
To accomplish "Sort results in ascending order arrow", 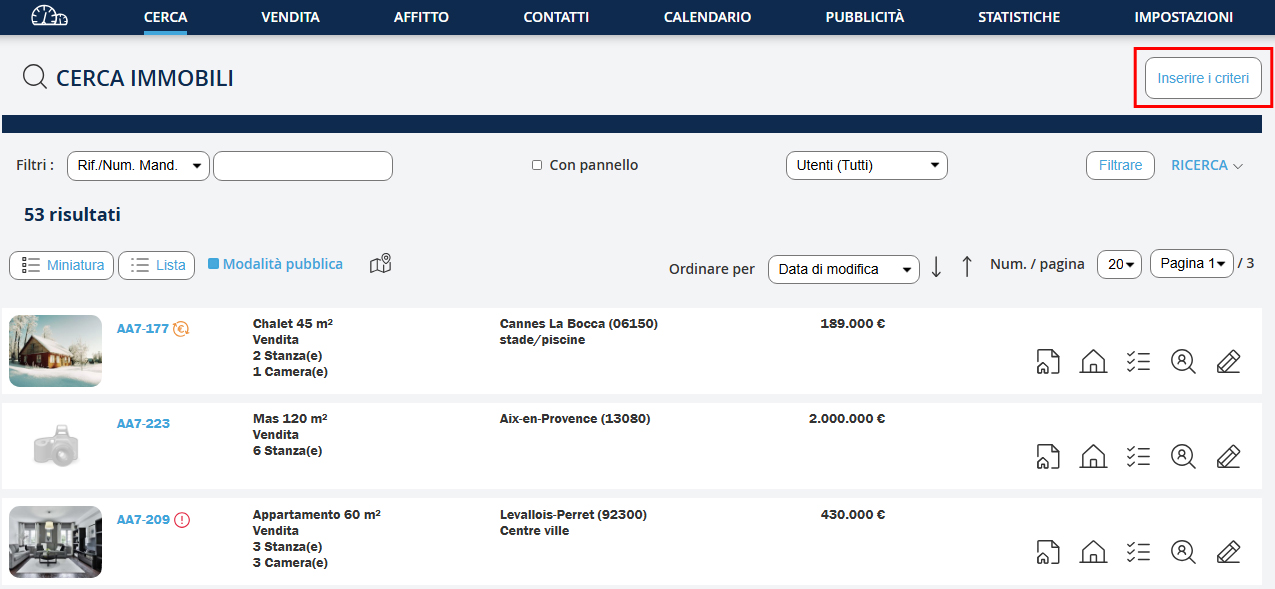I will [966, 267].
